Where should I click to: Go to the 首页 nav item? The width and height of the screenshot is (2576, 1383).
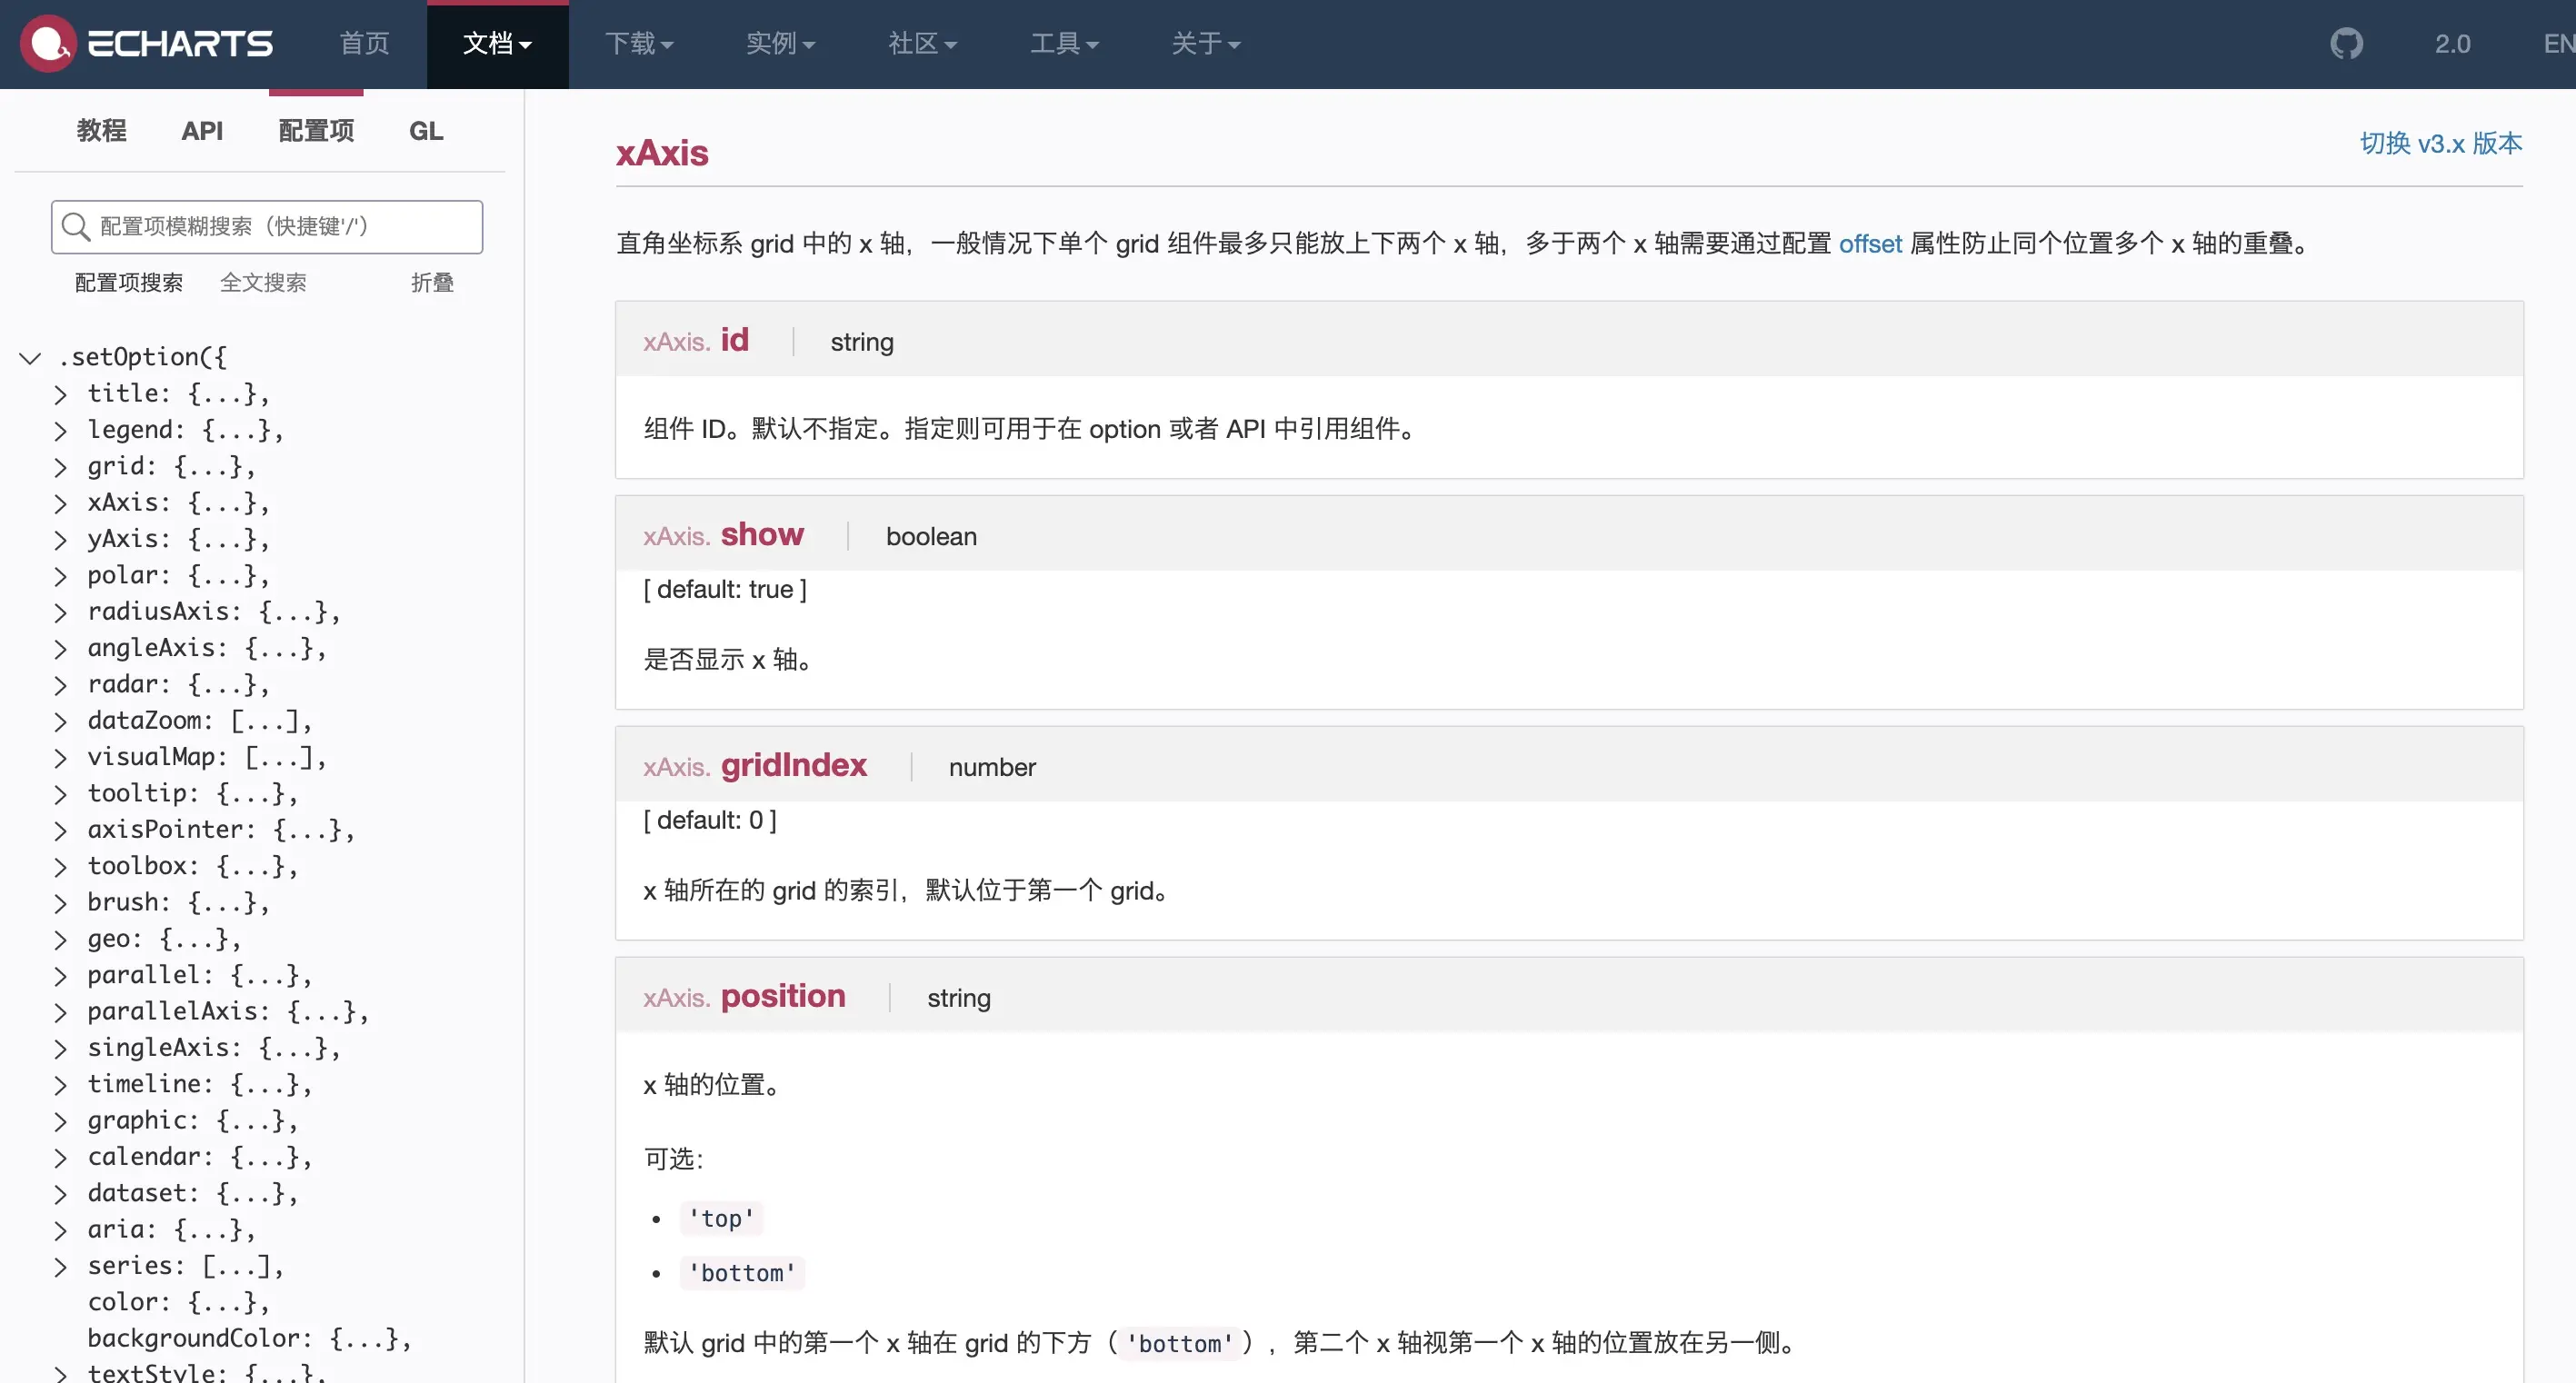click(364, 44)
